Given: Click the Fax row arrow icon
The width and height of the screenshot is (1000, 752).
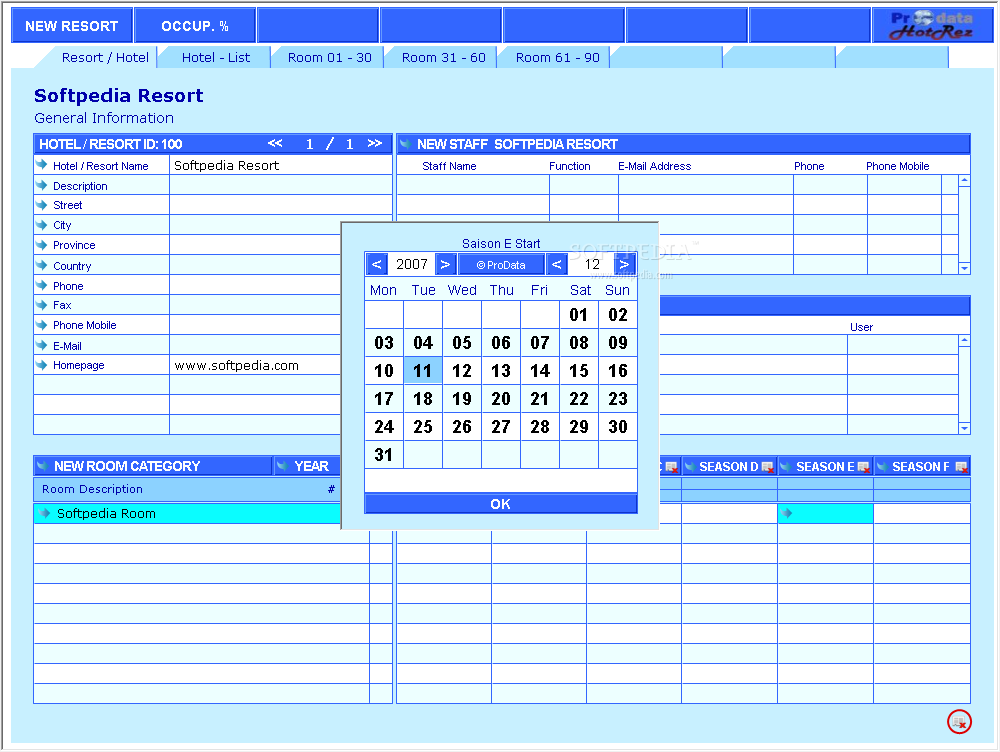Looking at the screenshot, I should click(x=42, y=304).
